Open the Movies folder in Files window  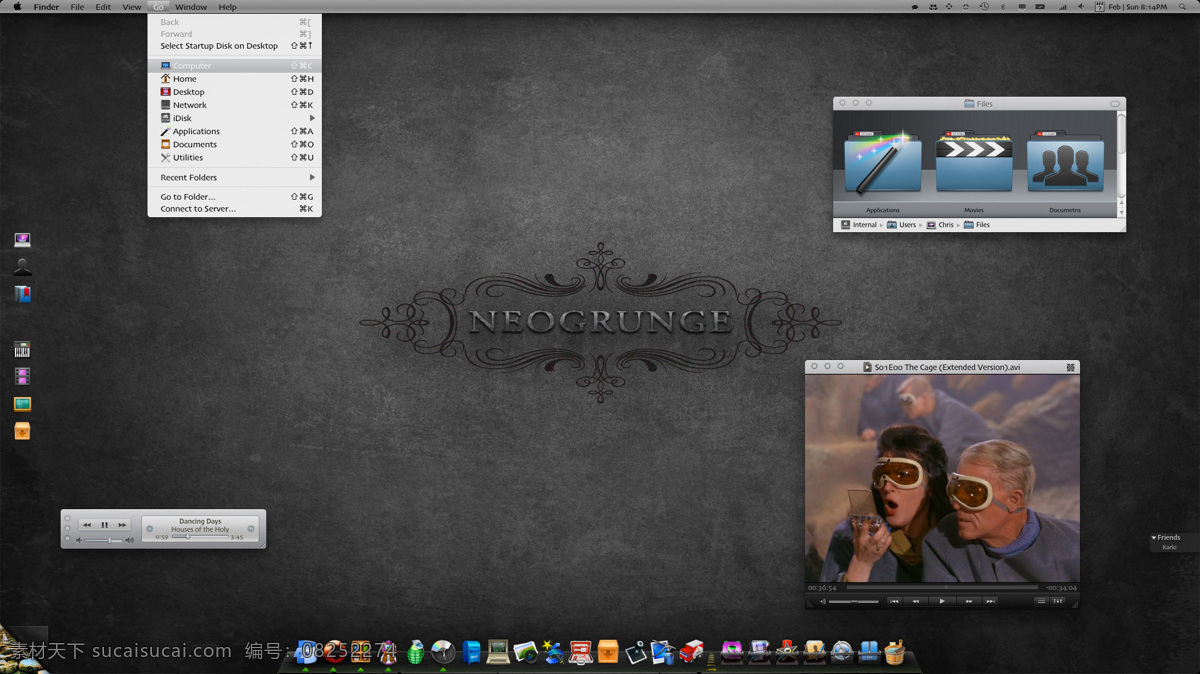(974, 162)
